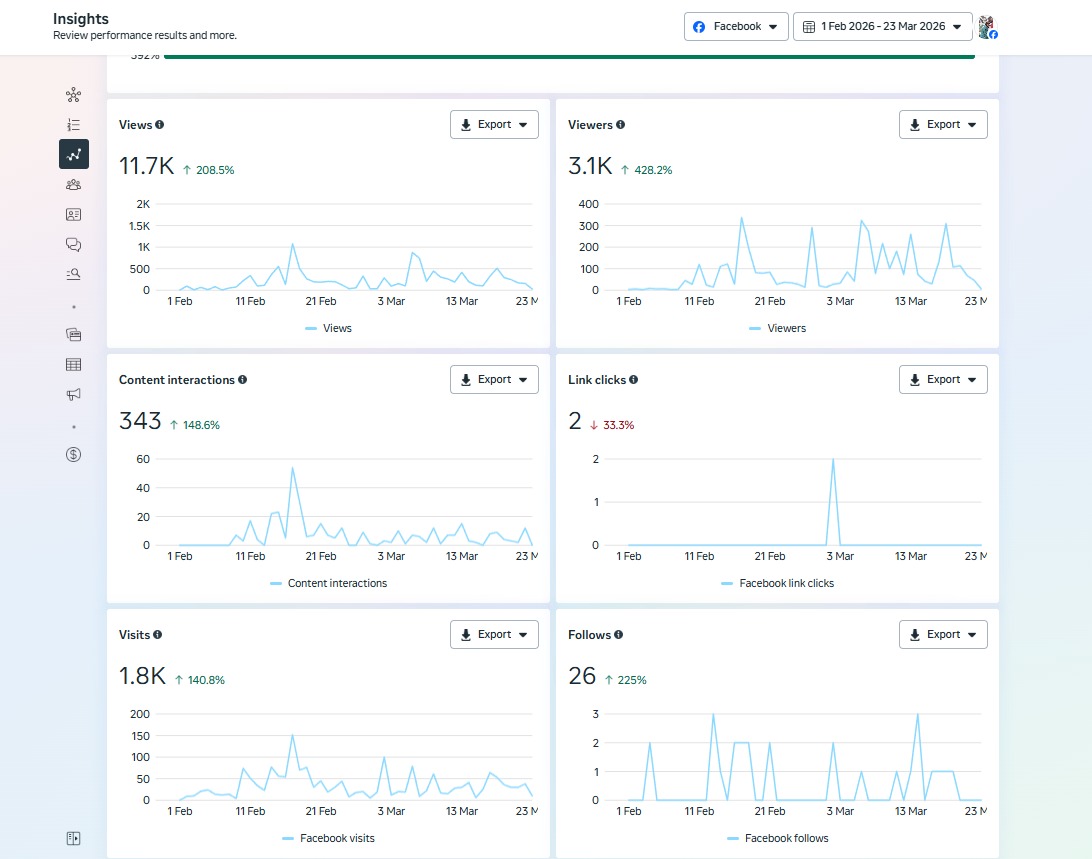Image resolution: width=1092 pixels, height=859 pixels.
Task: Open the network hub icon in sidebar
Action: point(73,95)
